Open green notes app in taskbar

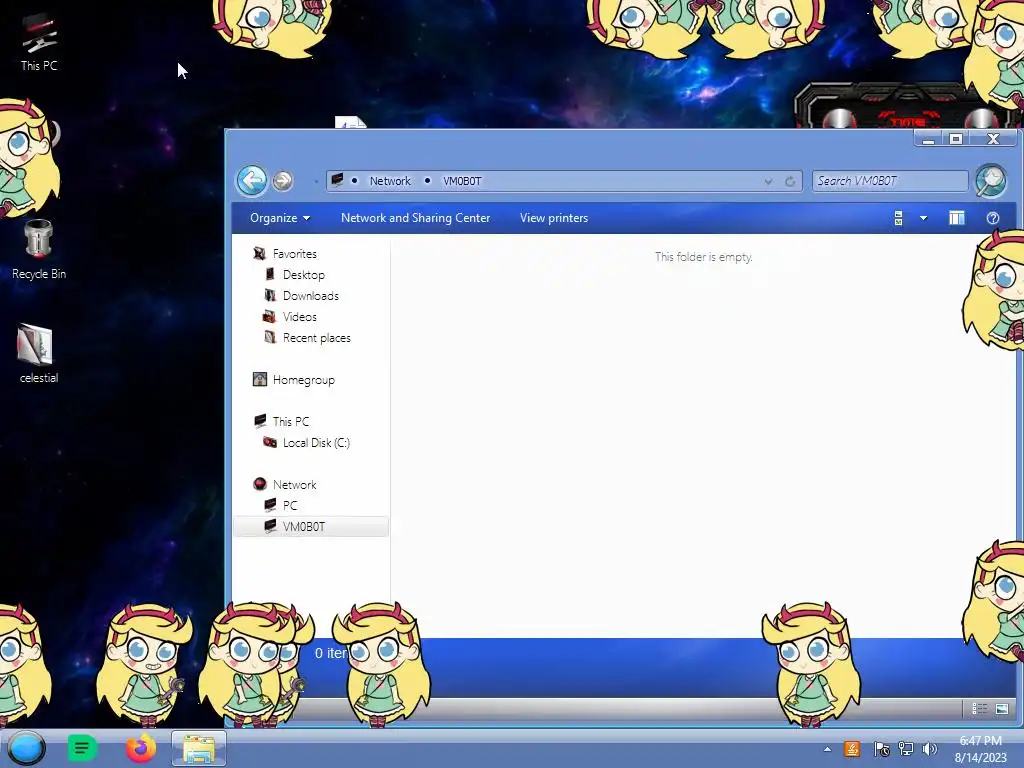82,748
